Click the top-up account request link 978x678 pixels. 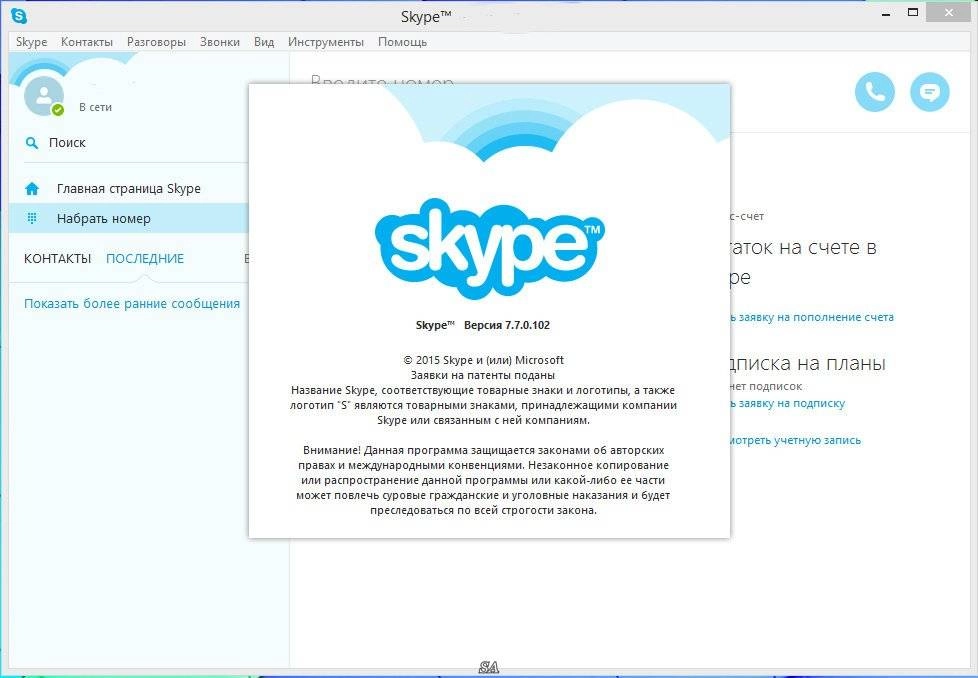click(812, 317)
